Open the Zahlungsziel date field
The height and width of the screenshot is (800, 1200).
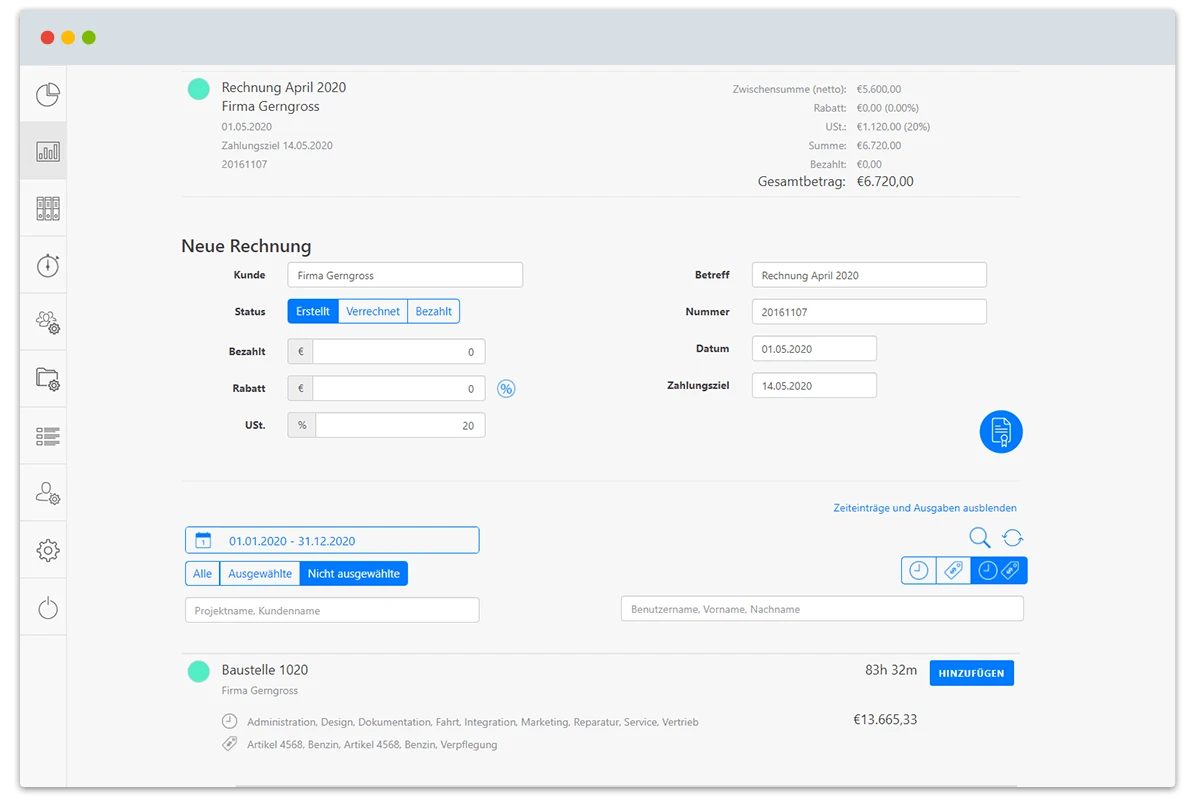coord(814,385)
